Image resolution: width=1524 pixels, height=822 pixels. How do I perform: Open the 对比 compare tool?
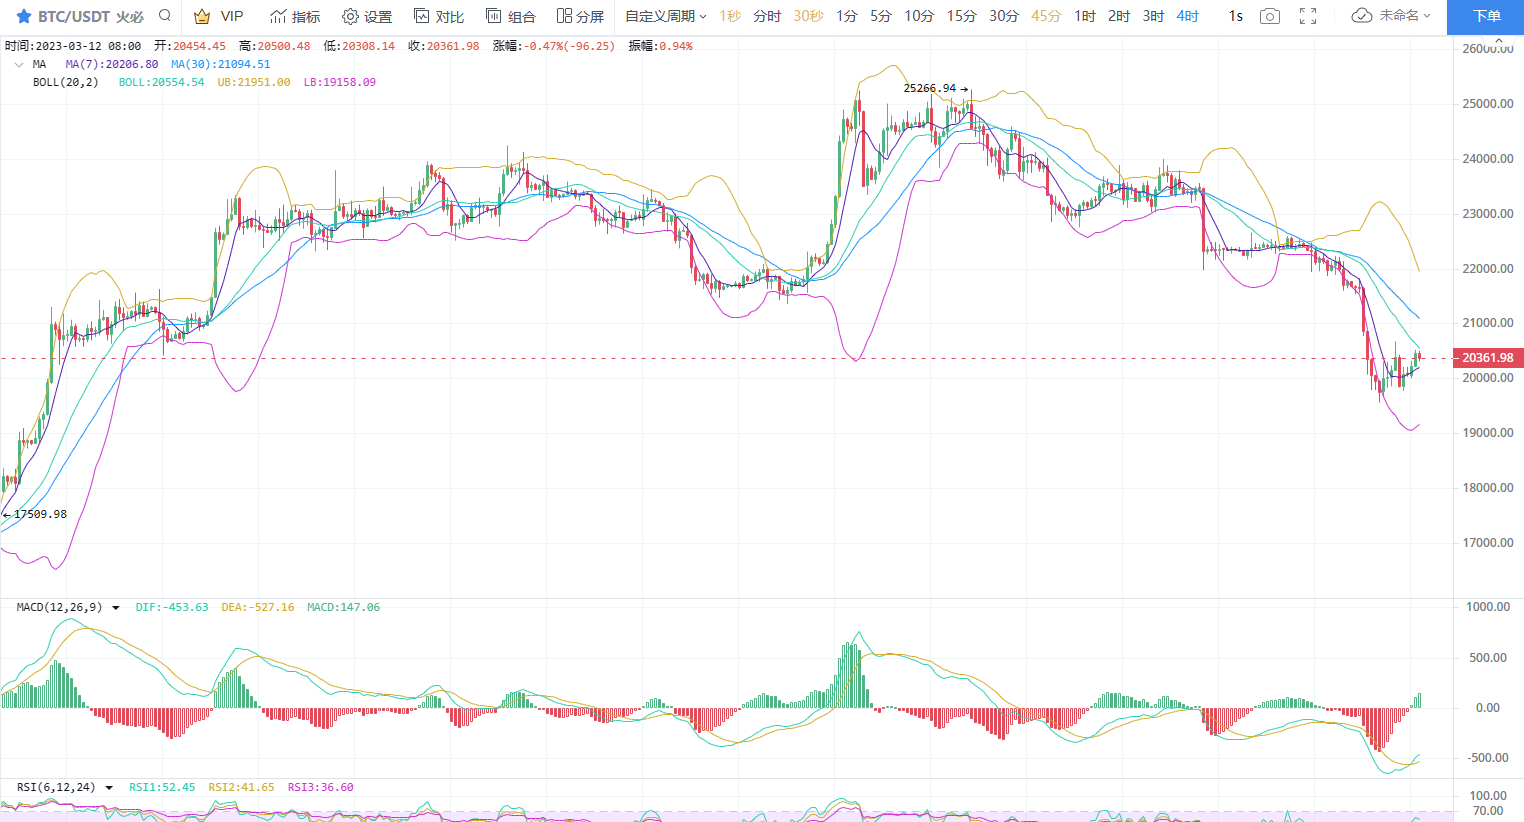[439, 16]
